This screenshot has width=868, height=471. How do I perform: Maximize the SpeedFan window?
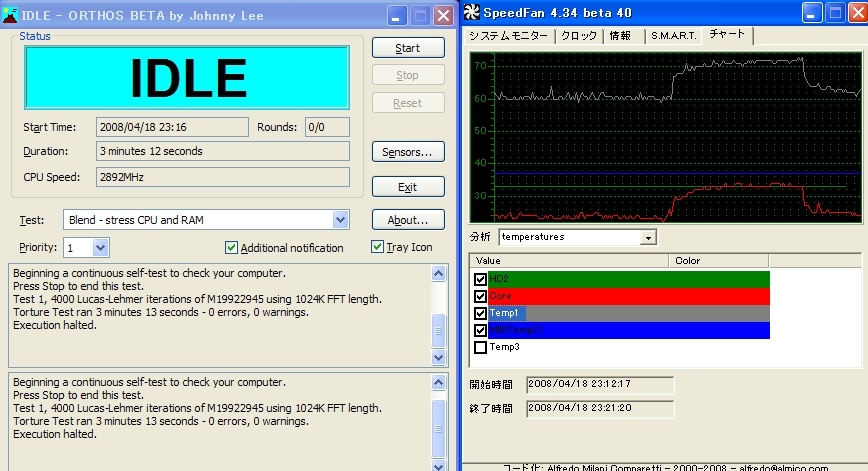click(835, 13)
